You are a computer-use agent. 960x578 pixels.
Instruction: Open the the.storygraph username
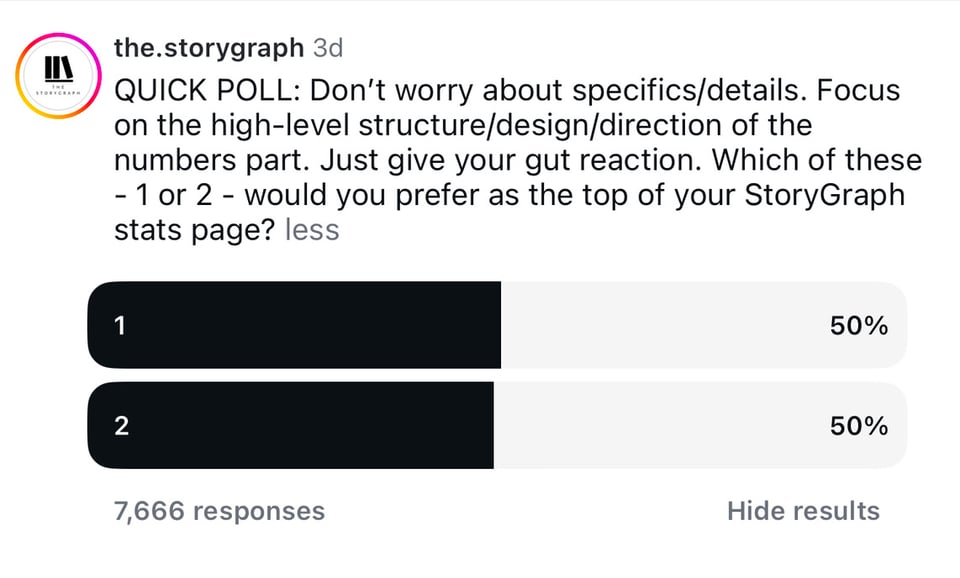point(208,47)
